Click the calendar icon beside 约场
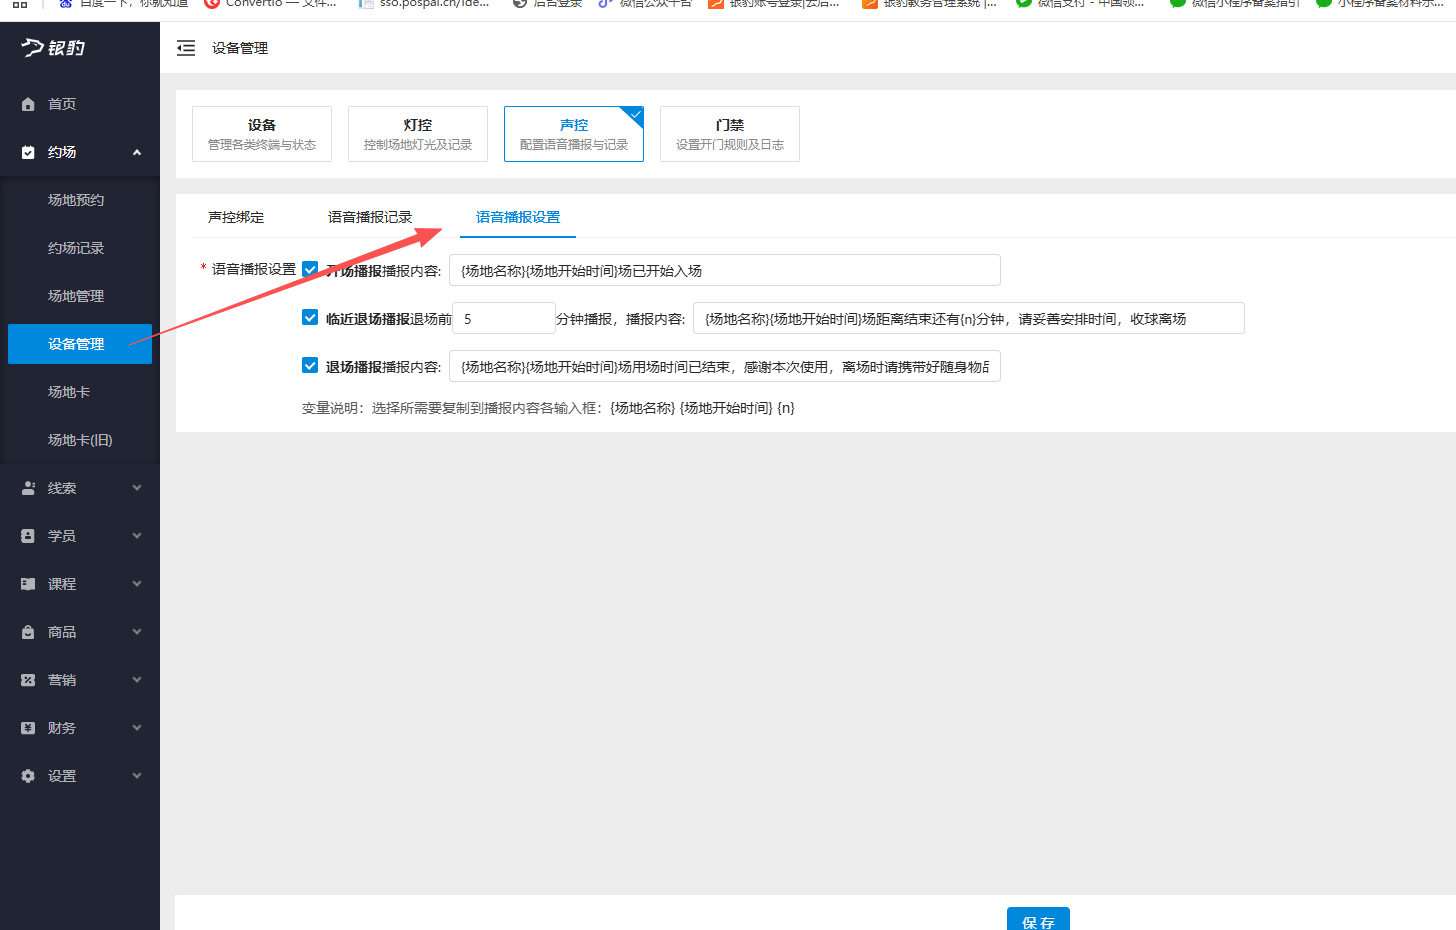This screenshot has width=1456, height=930. (x=26, y=151)
